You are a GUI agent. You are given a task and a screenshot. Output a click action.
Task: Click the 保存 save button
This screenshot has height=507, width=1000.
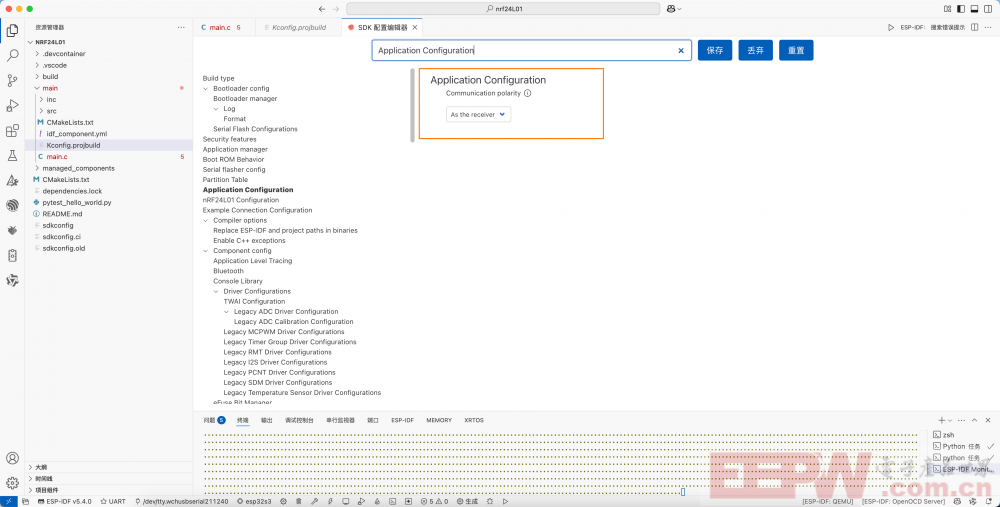tap(715, 50)
